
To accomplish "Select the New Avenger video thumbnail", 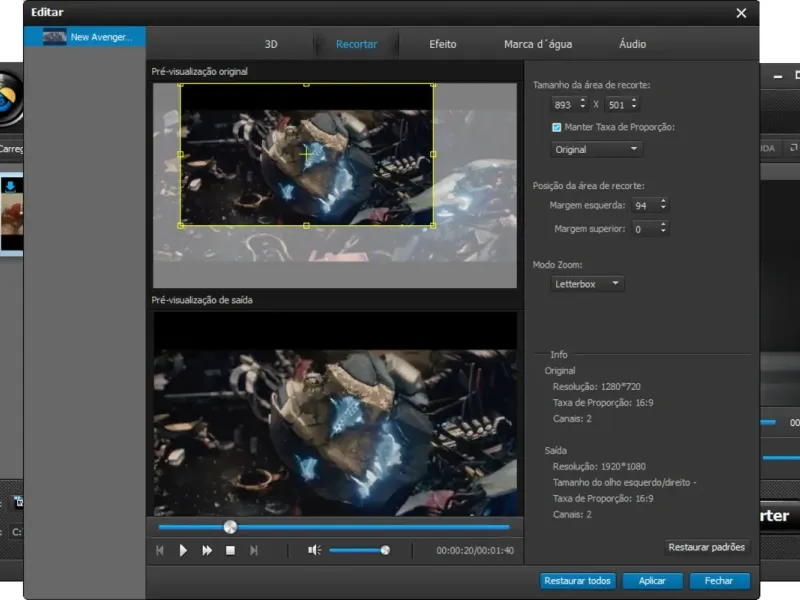I will point(55,37).
